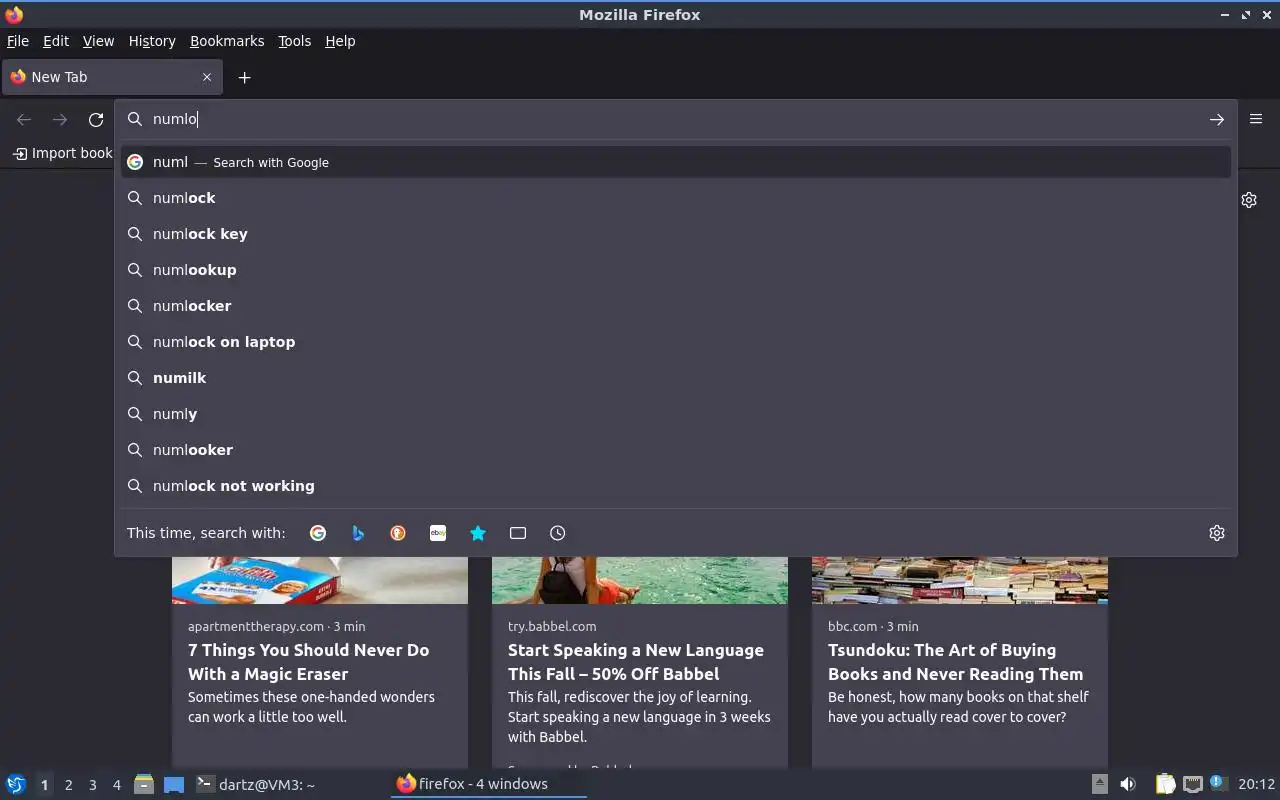The height and width of the screenshot is (800, 1280).
Task: Open the Firefox hamburger application menu
Action: [1256, 118]
